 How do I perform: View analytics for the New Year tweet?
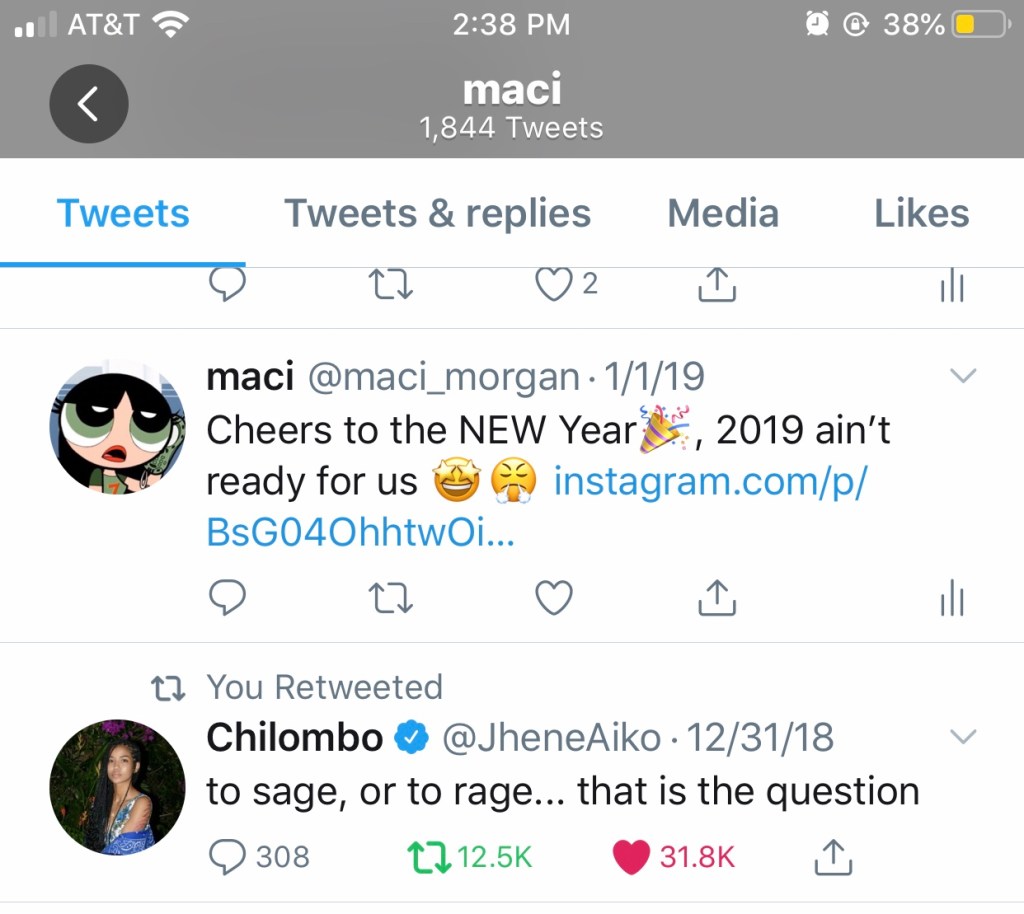click(x=951, y=598)
